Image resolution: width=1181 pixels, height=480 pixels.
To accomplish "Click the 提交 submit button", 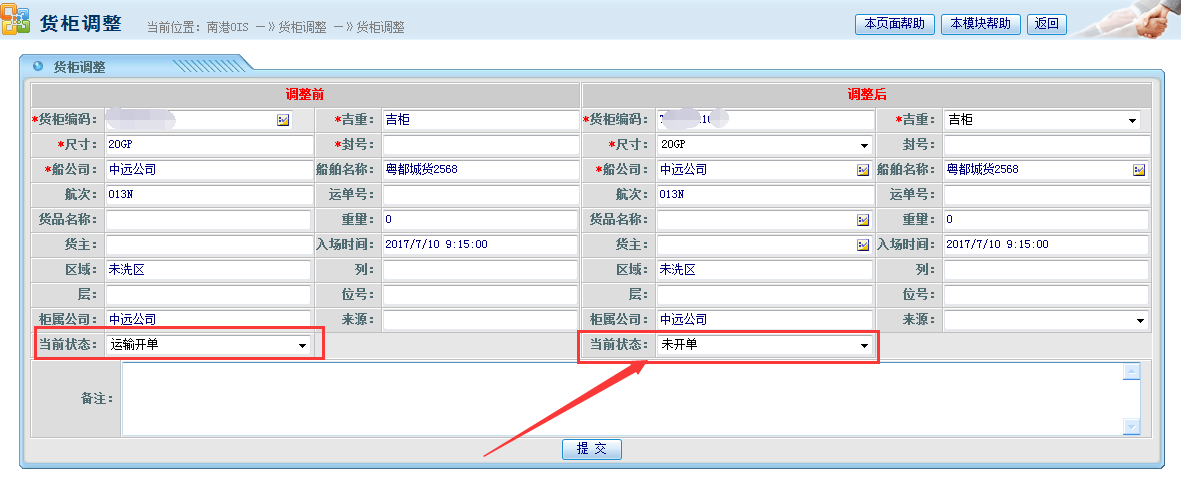I will click(x=591, y=449).
